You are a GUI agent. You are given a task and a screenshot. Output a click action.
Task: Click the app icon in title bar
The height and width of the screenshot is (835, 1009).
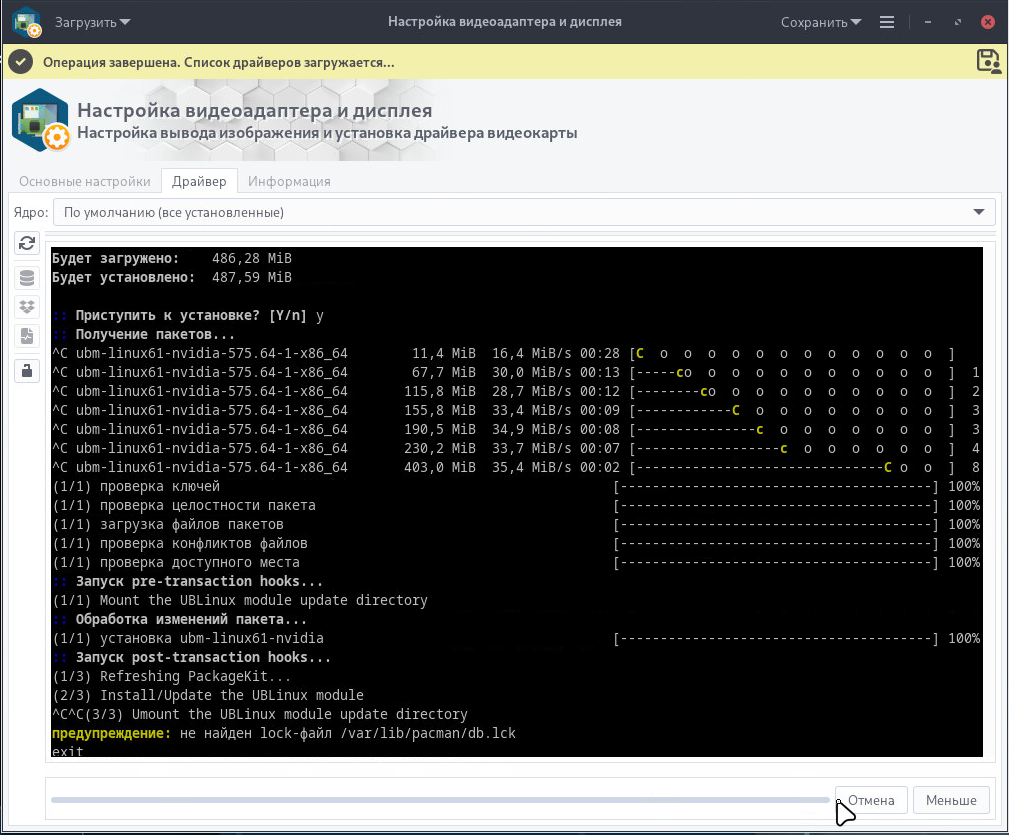tap(26, 22)
